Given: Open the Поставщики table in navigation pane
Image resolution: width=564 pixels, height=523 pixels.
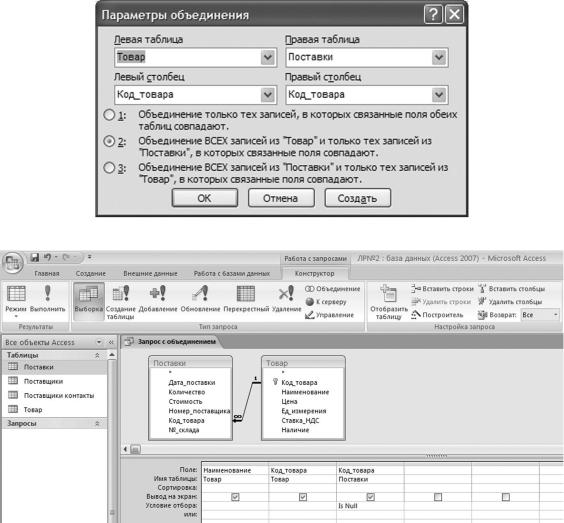Looking at the screenshot, I should [43, 381].
